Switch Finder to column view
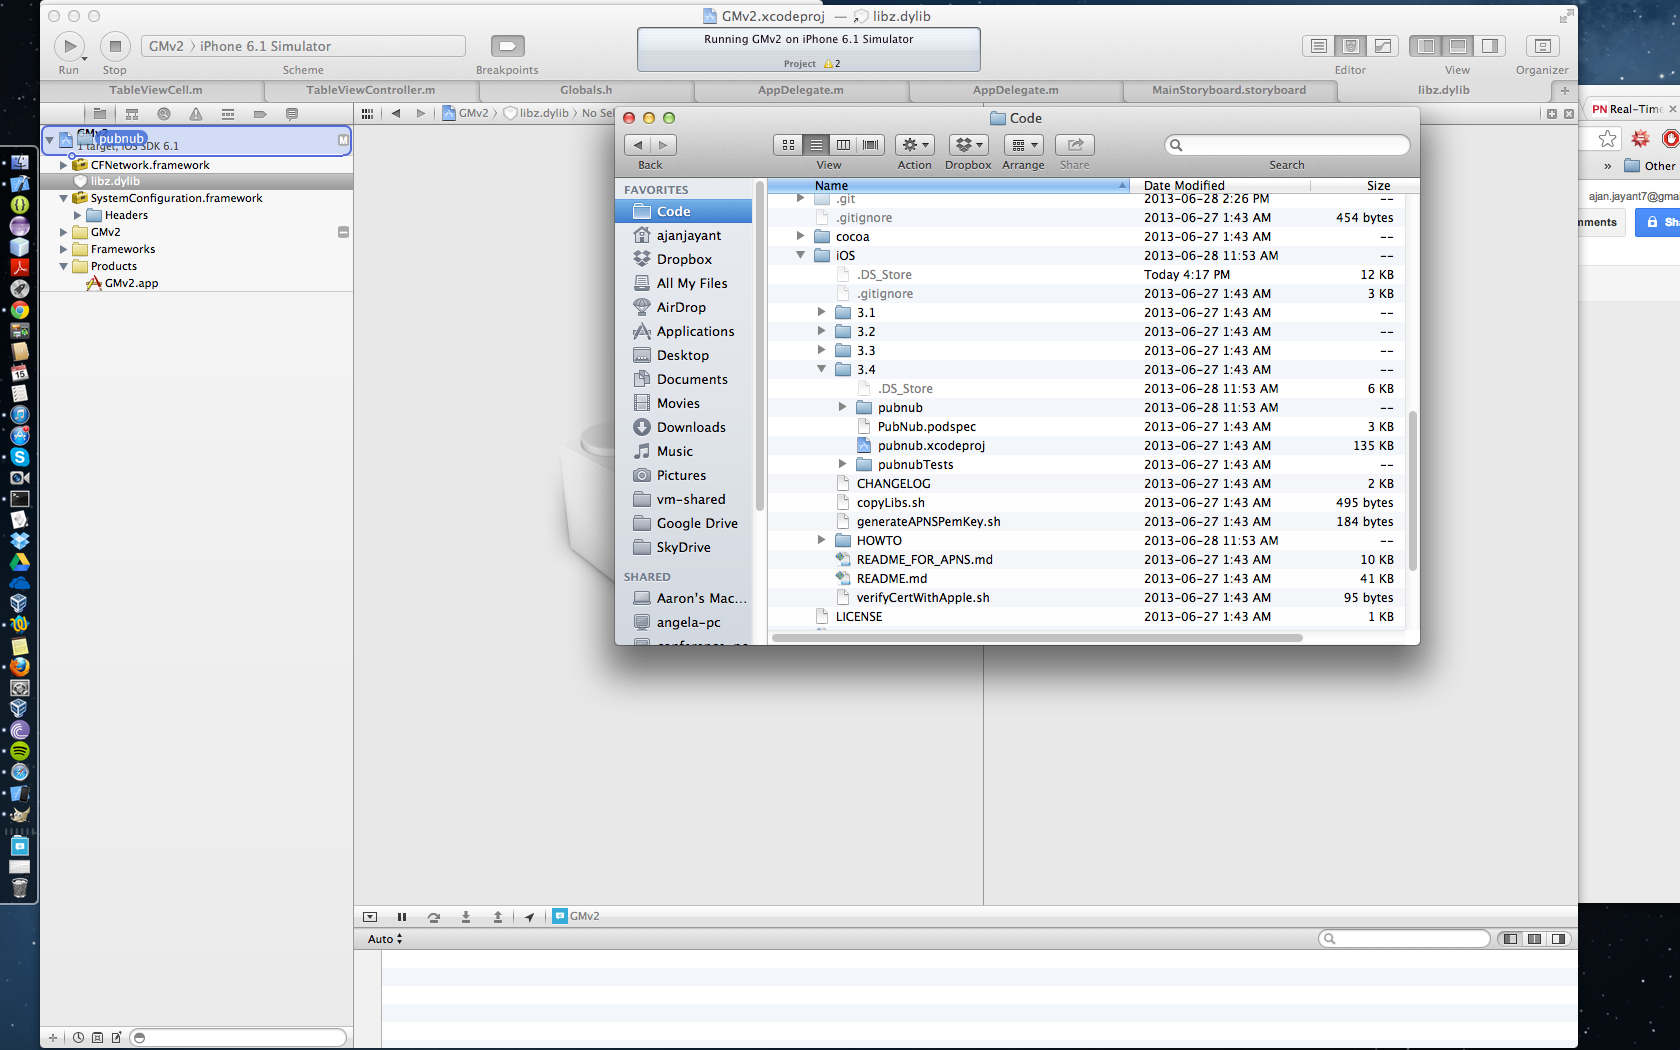The image size is (1680, 1050). pyautogui.click(x=843, y=145)
